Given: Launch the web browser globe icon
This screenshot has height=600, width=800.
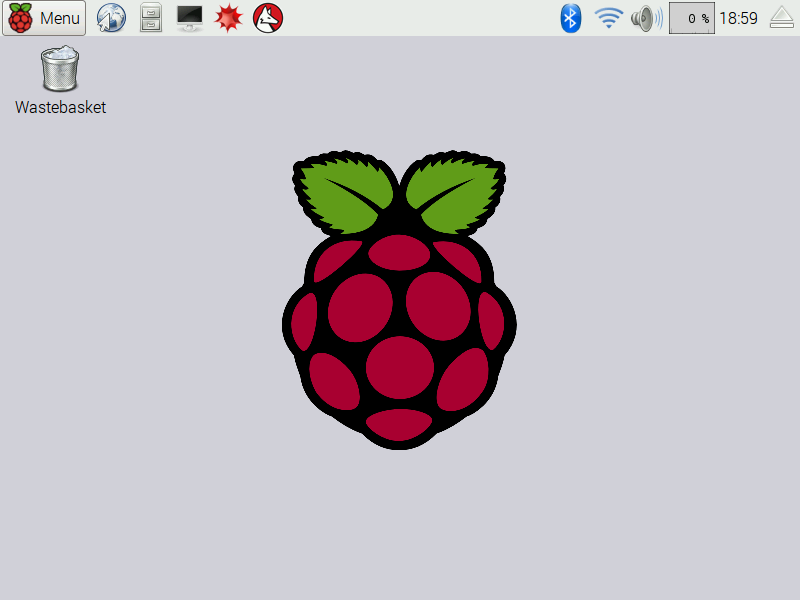Looking at the screenshot, I should (x=111, y=18).
